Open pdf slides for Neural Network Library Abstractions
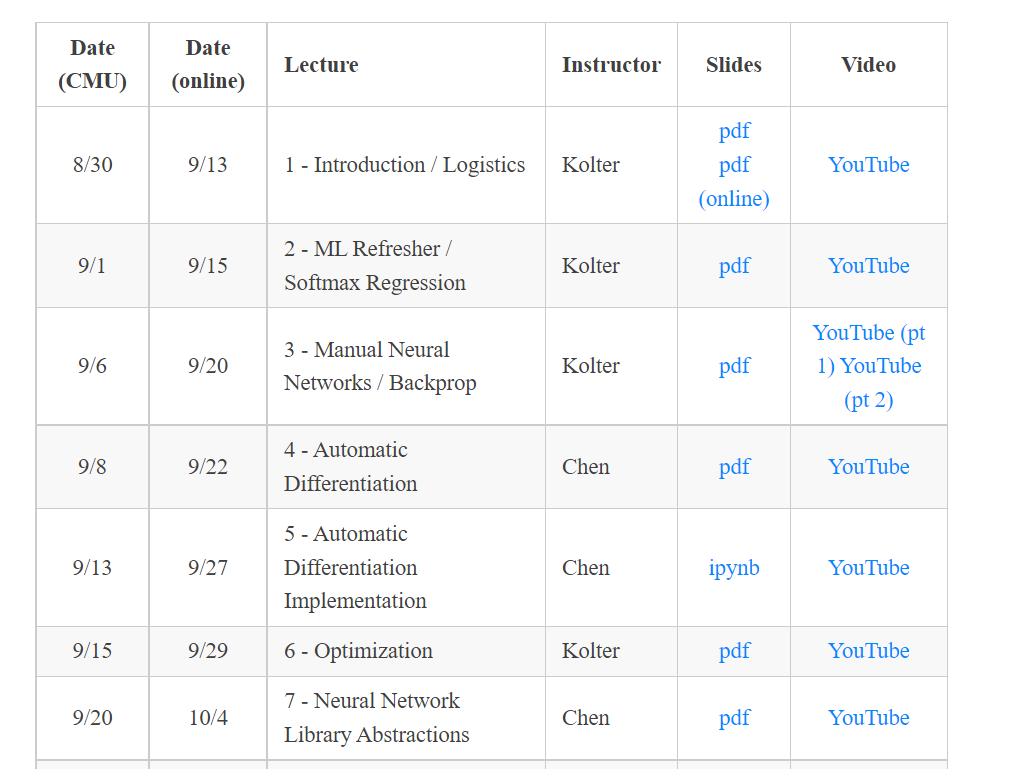This screenshot has width=1035, height=769. click(734, 718)
